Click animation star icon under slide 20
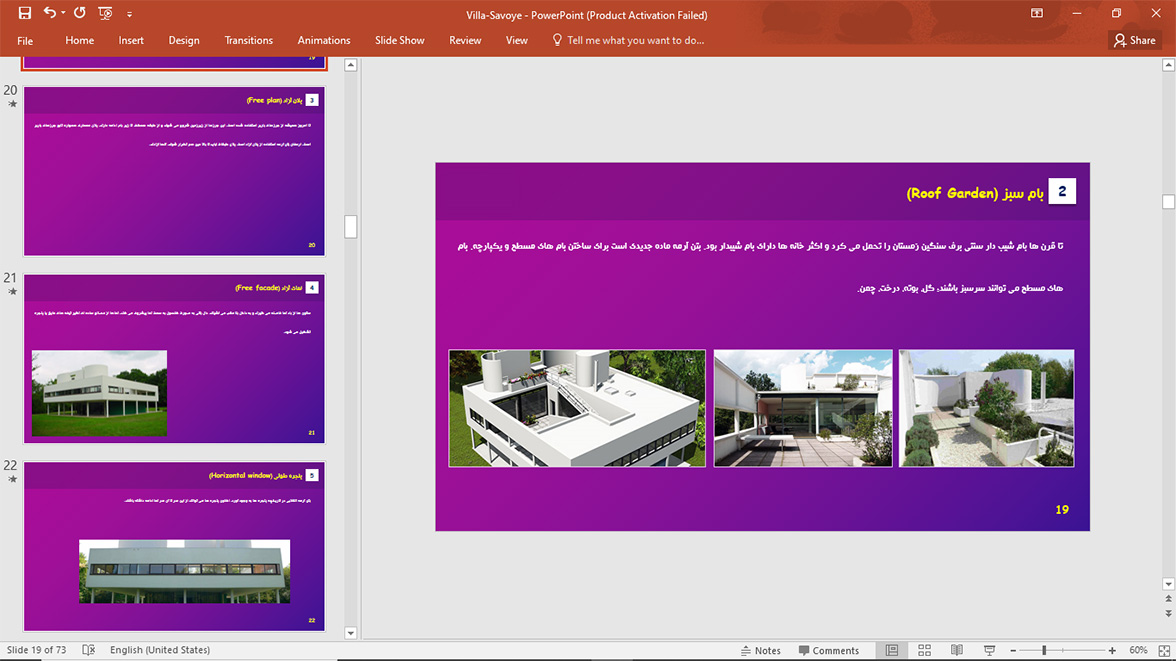 [x=12, y=104]
